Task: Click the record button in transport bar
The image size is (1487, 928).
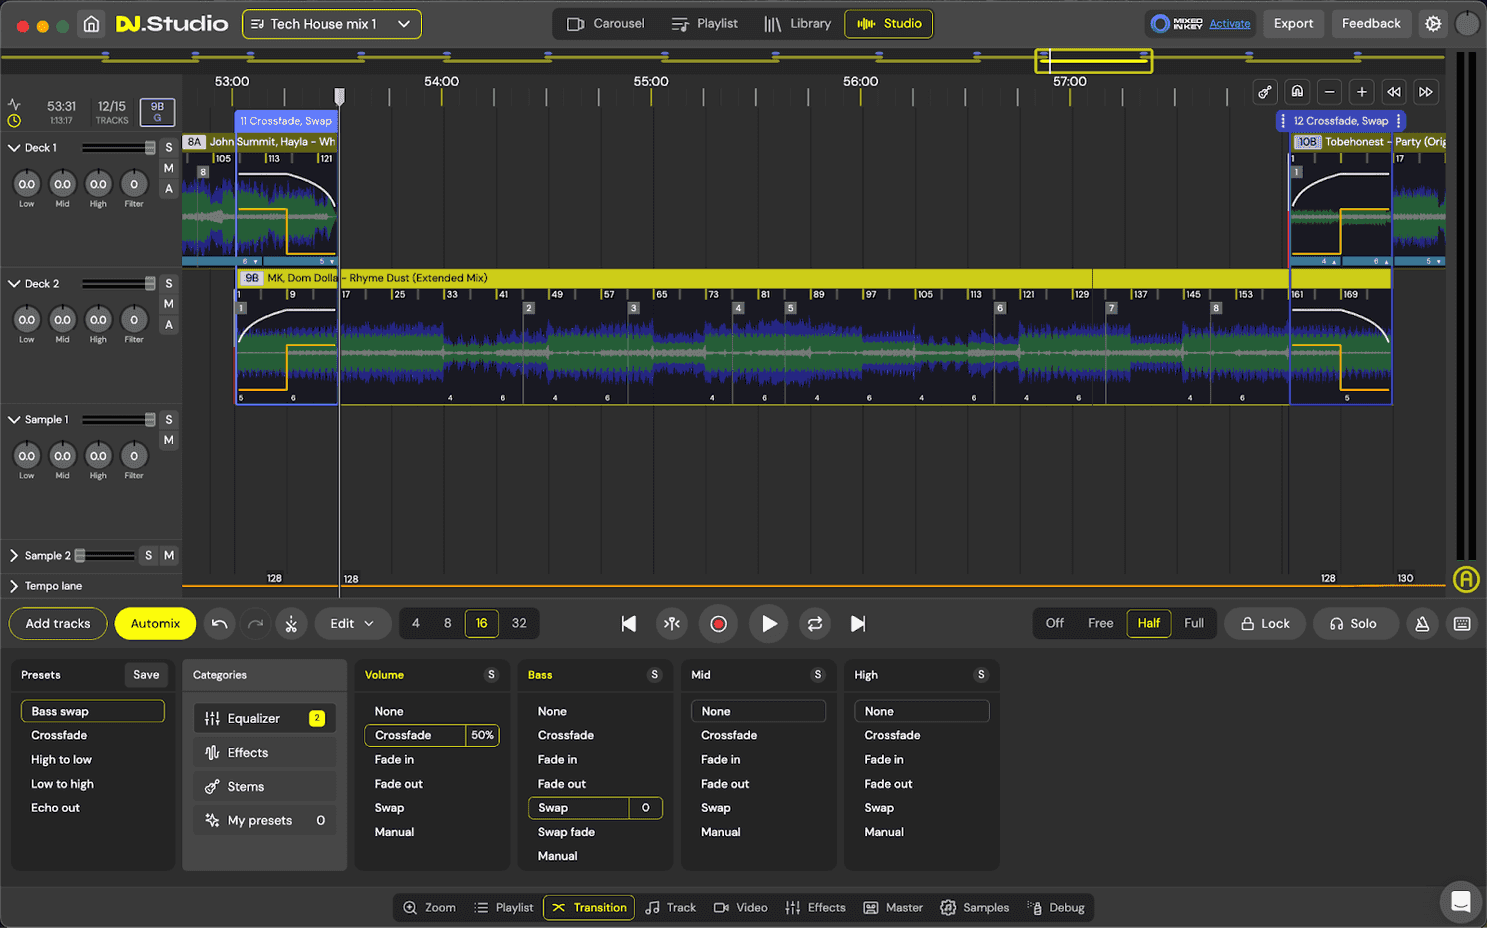Action: point(718,624)
